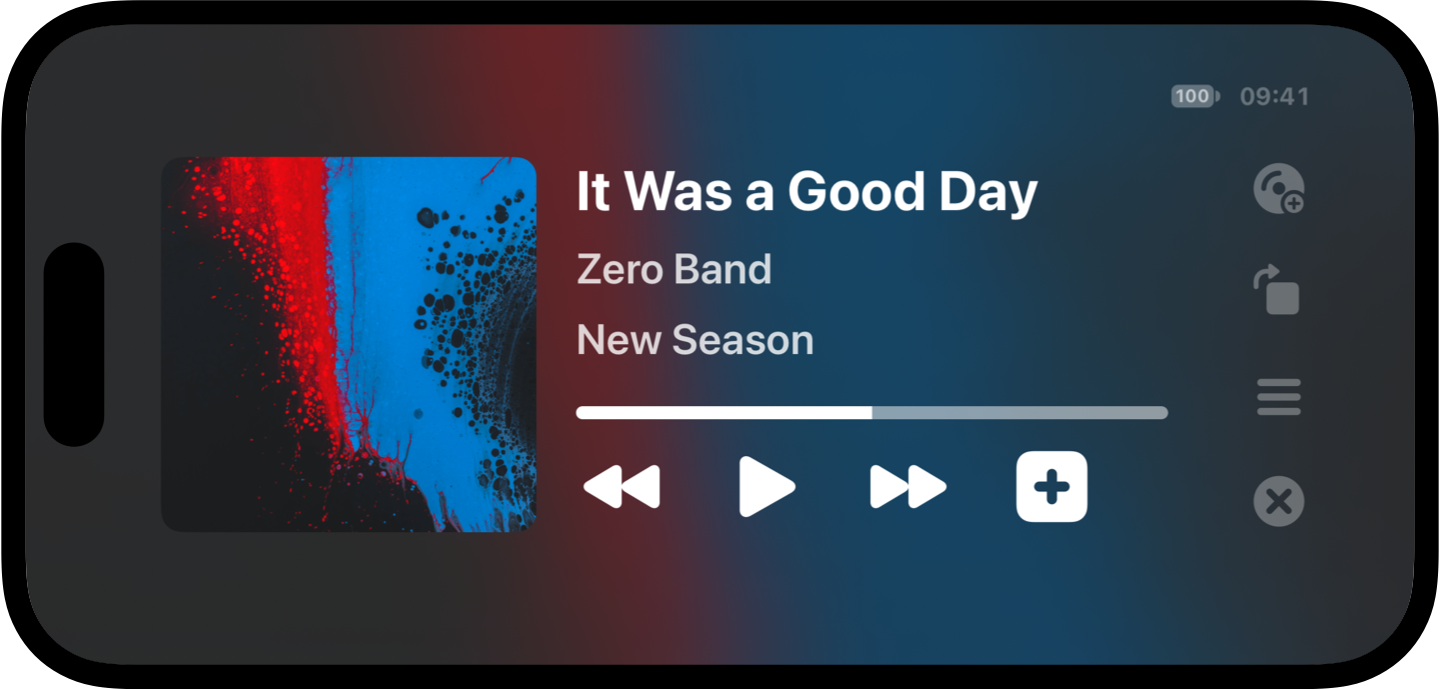Viewport: 1440px width, 689px height.
Task: Tap the 09:41 clock
Action: tap(1274, 97)
